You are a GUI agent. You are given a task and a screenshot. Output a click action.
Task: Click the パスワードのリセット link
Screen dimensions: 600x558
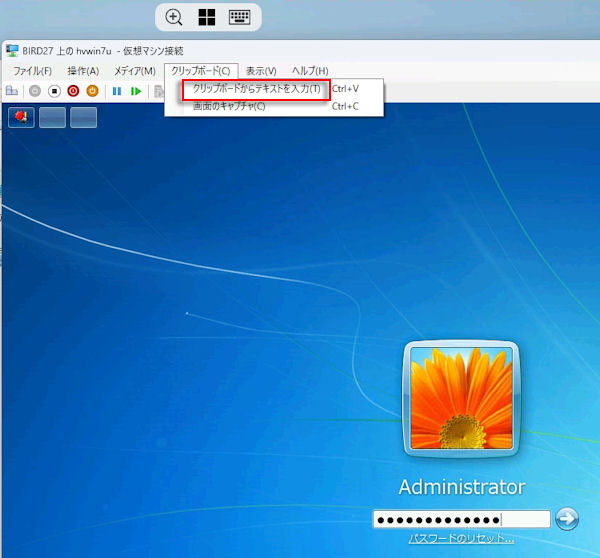461,539
